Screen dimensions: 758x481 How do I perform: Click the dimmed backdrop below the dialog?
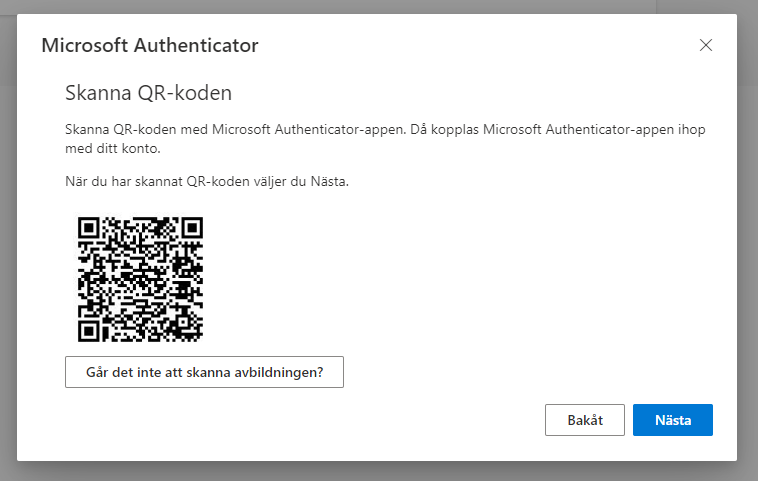380,471
